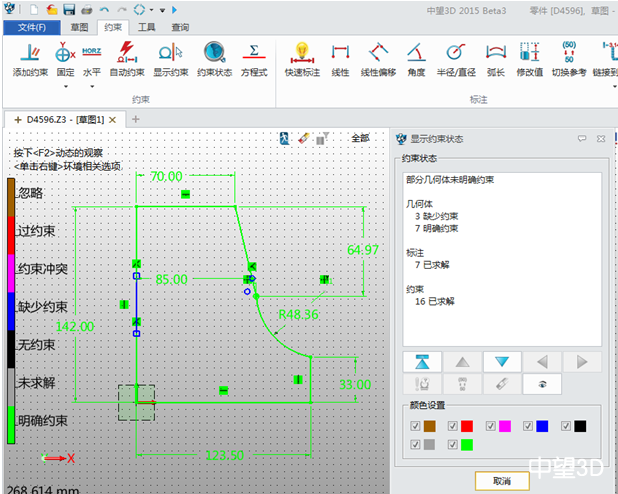Uncheck the checkbox beside the red color
Screen dimensions: 618x494
454,426
